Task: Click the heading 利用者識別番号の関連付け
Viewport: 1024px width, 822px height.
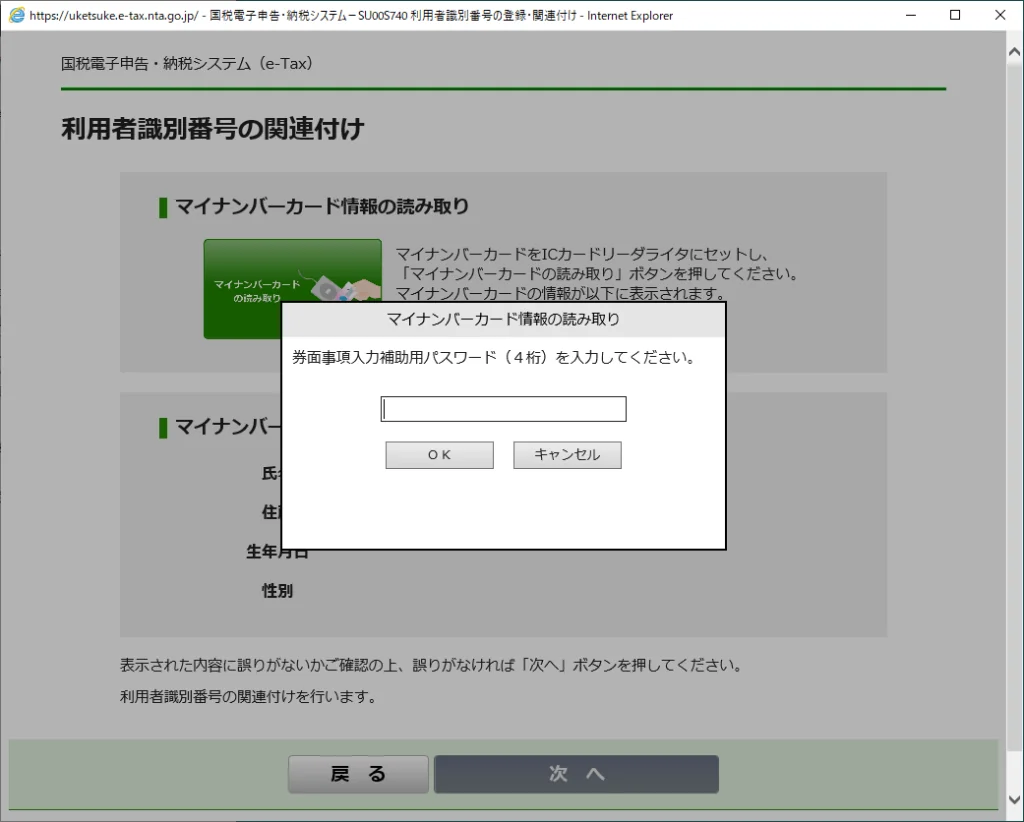Action: tap(213, 129)
